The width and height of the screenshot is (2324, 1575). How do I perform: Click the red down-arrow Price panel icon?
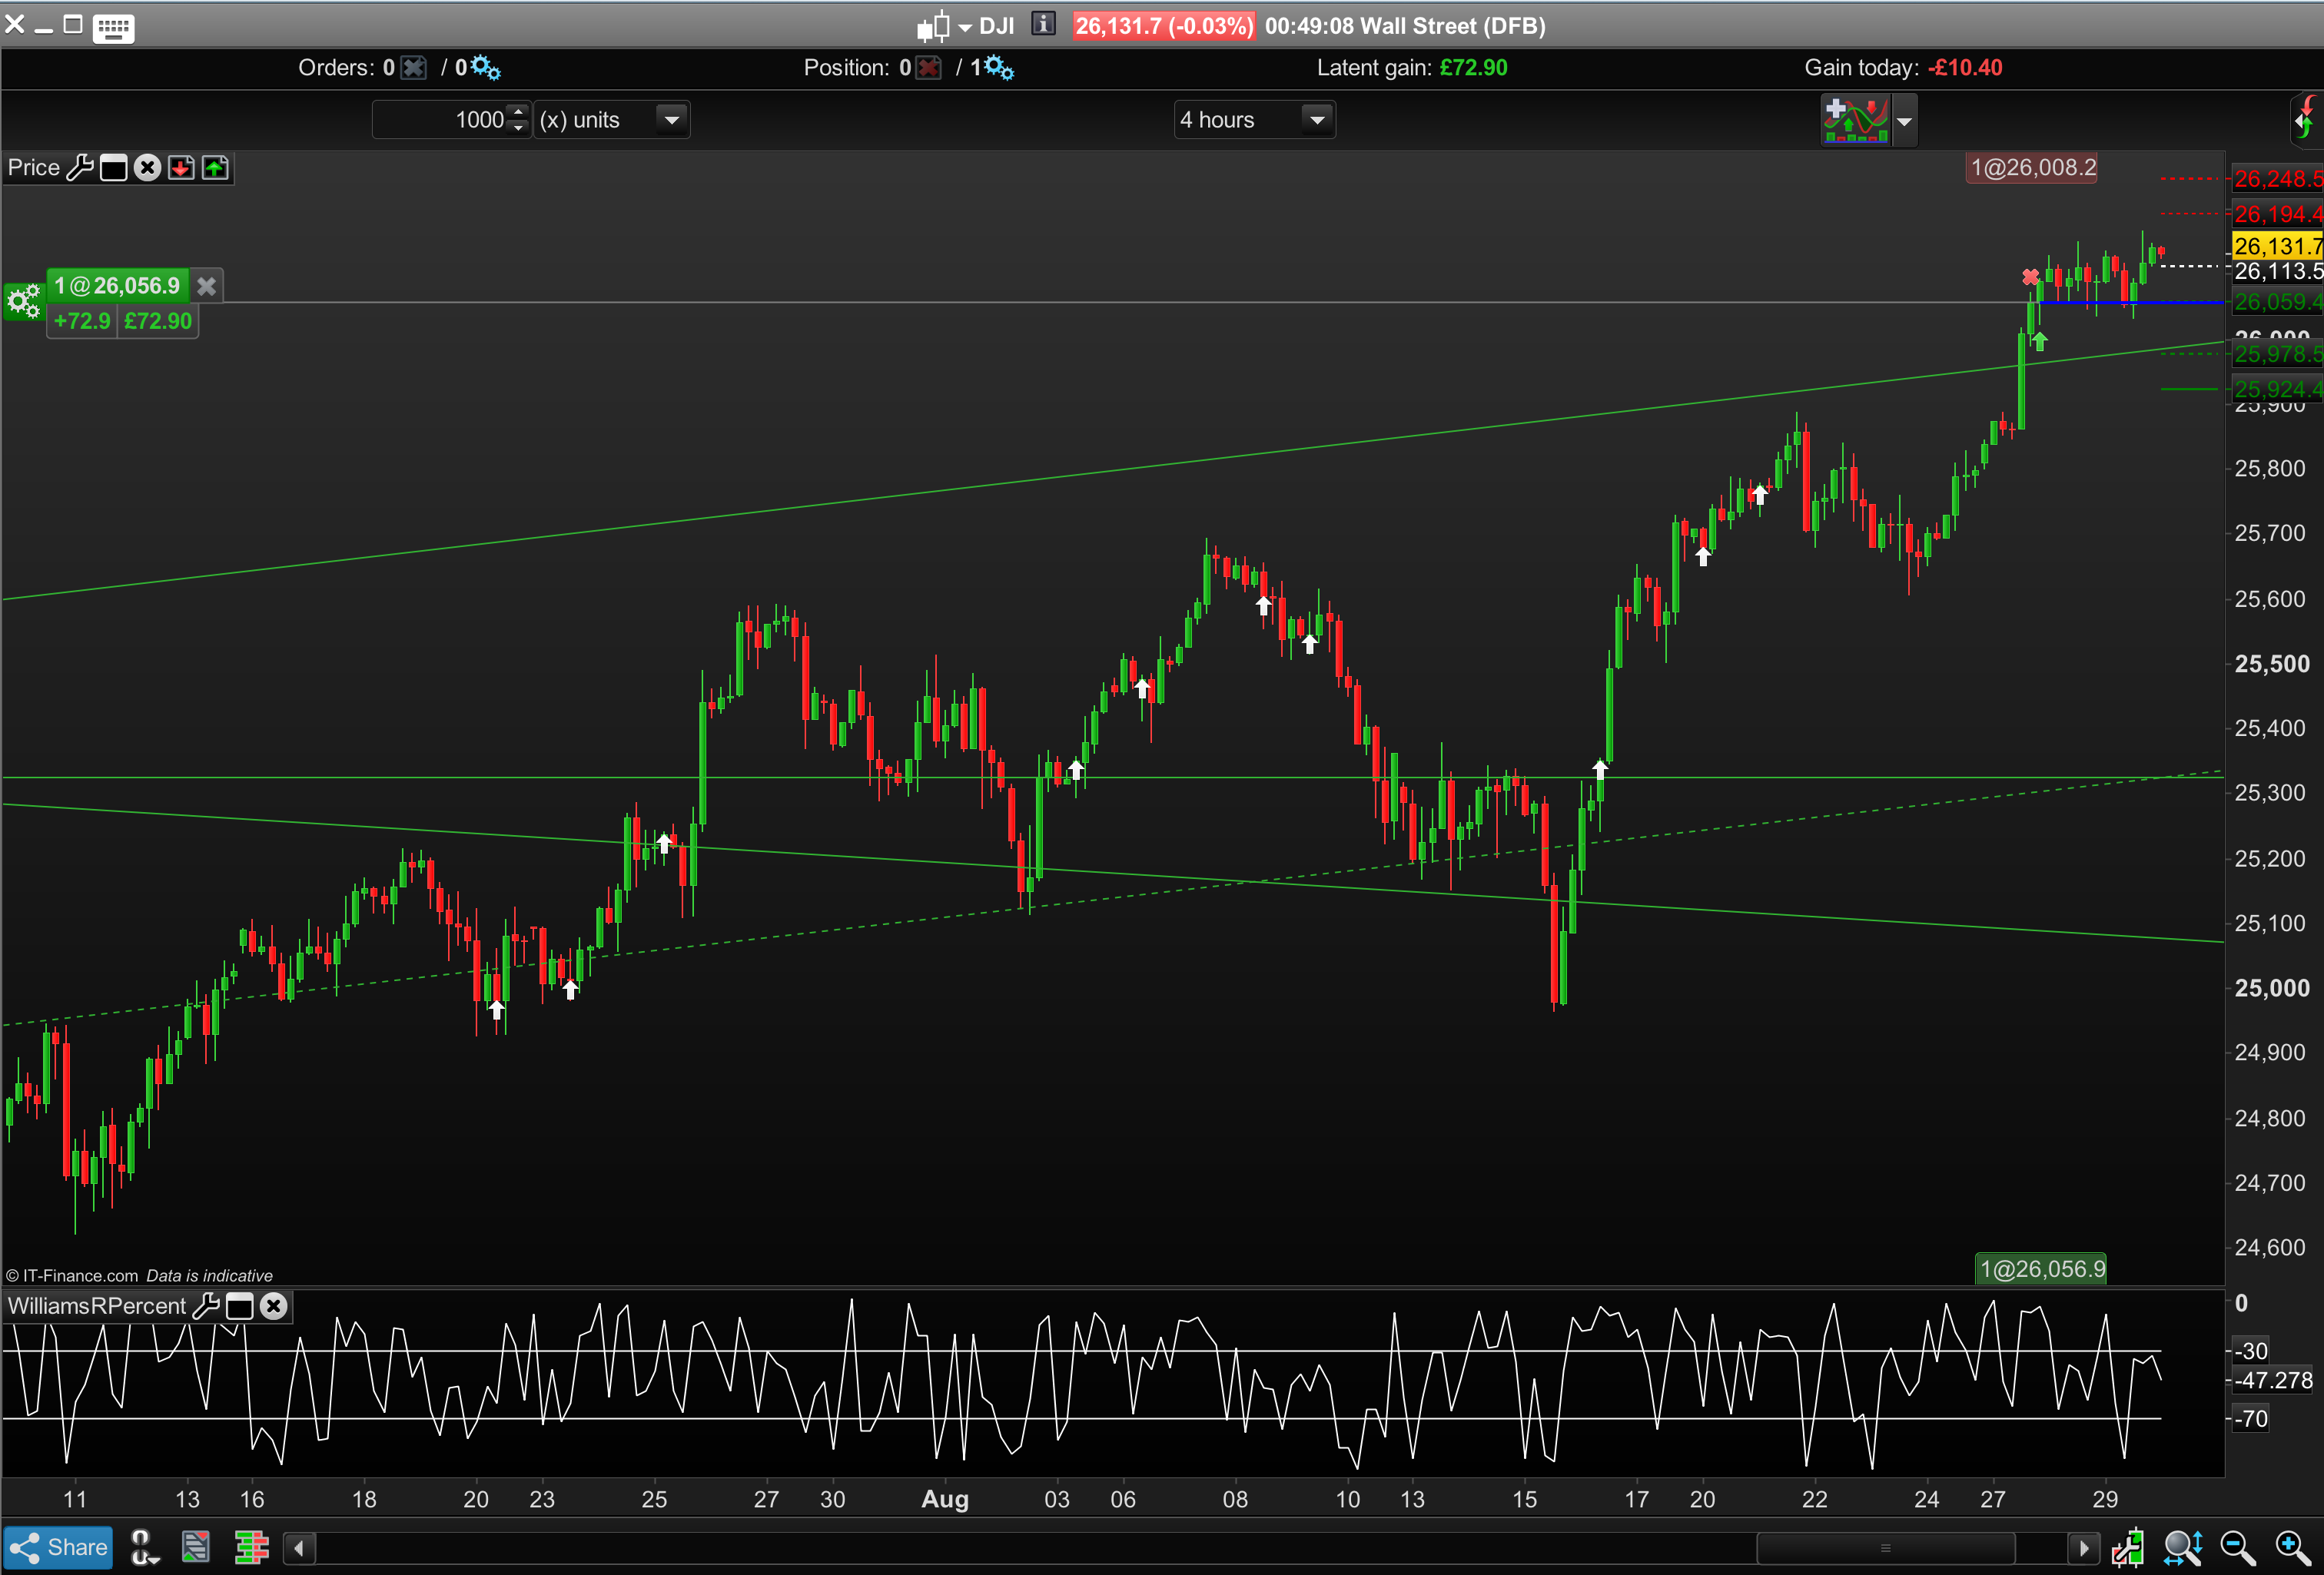click(181, 168)
